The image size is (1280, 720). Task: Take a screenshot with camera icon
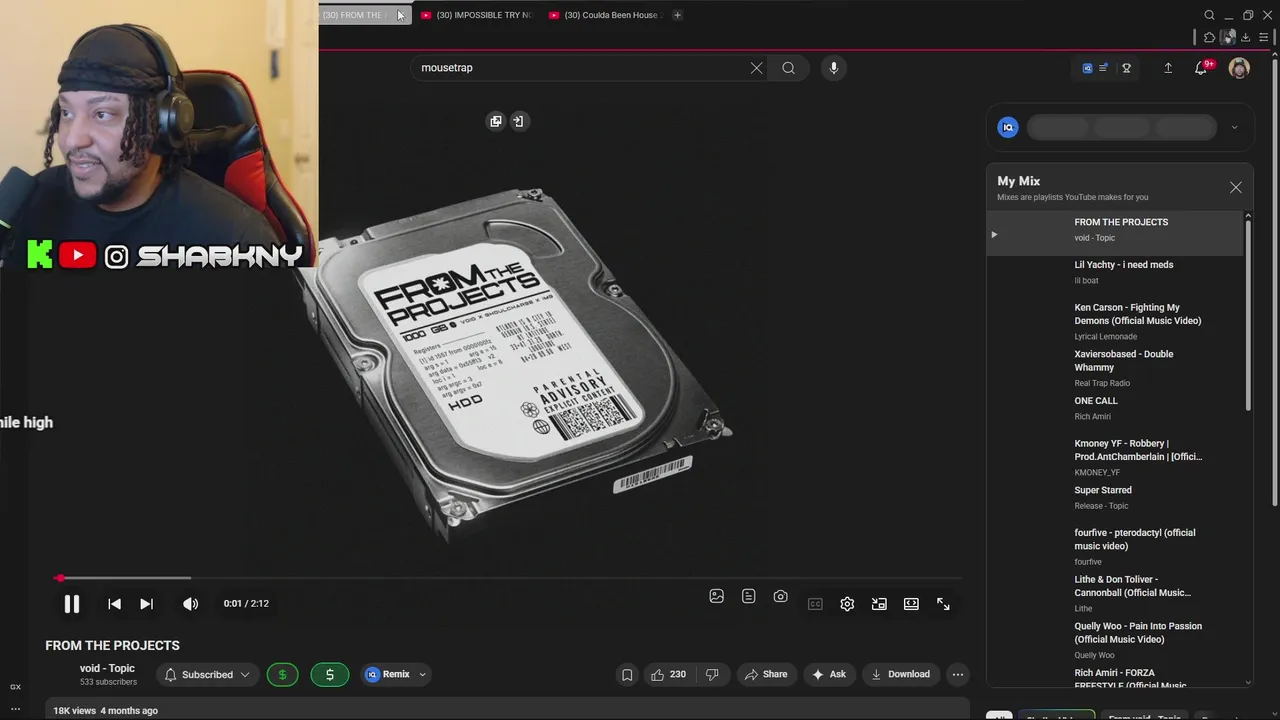coord(780,596)
